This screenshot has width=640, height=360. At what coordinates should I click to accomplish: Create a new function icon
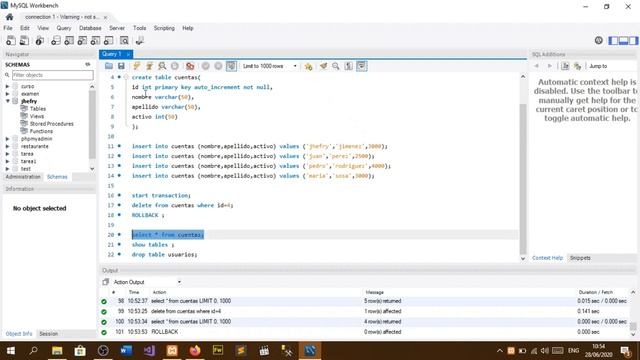tap(109, 40)
